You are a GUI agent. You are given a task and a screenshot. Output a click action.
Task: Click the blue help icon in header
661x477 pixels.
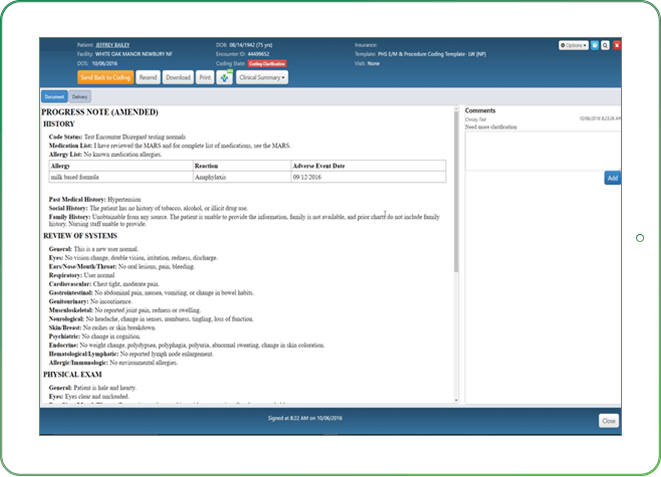click(595, 45)
